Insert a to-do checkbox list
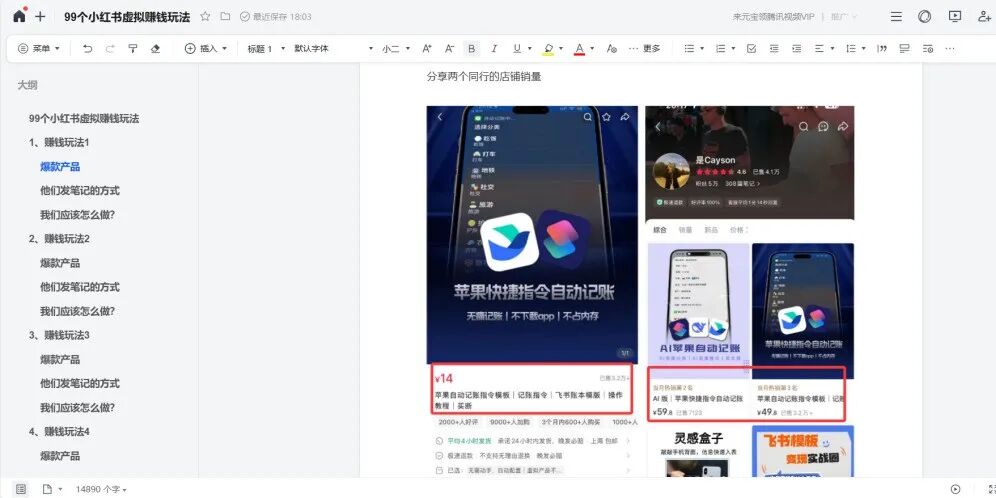The image size is (996, 498). pos(751,48)
